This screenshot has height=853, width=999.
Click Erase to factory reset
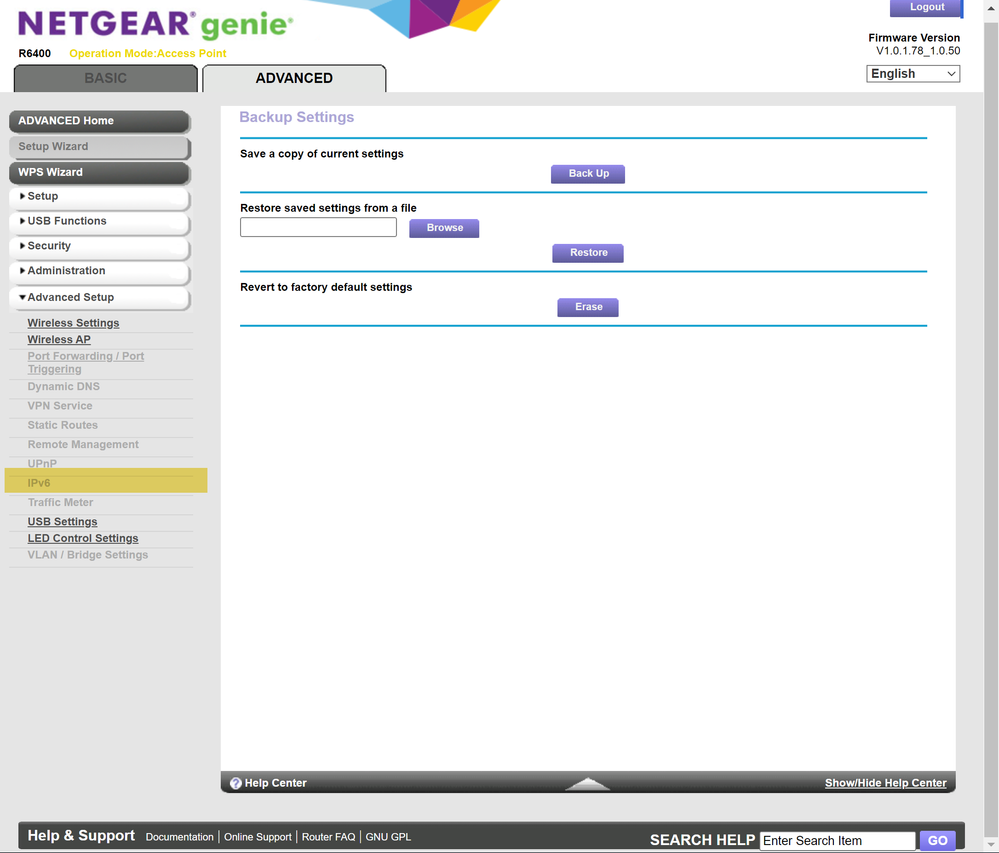(x=588, y=307)
